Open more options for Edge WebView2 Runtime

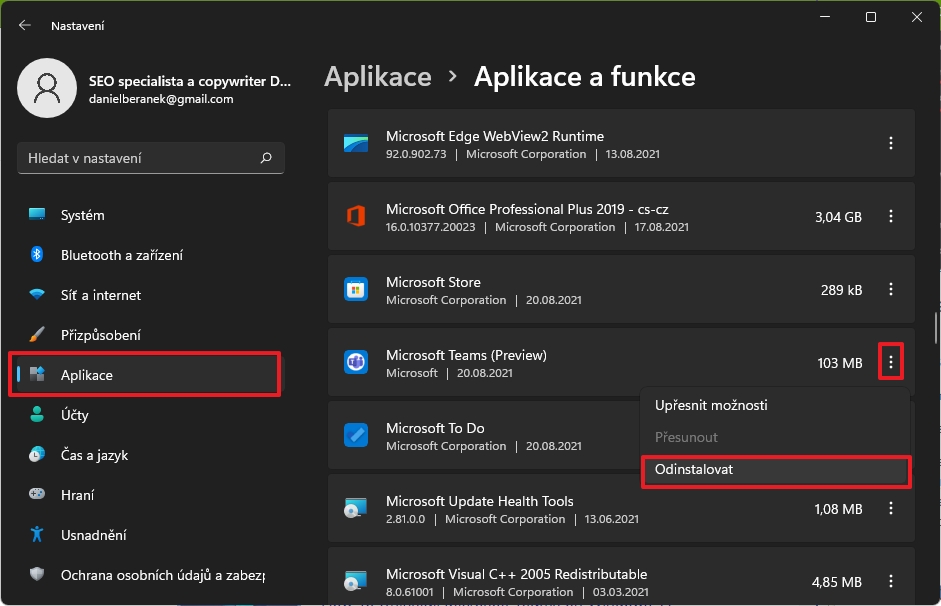[x=891, y=144]
